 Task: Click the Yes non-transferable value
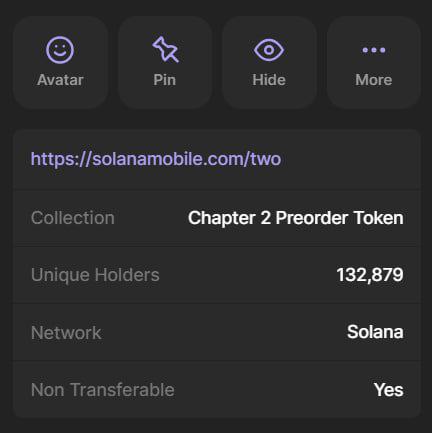(x=389, y=390)
